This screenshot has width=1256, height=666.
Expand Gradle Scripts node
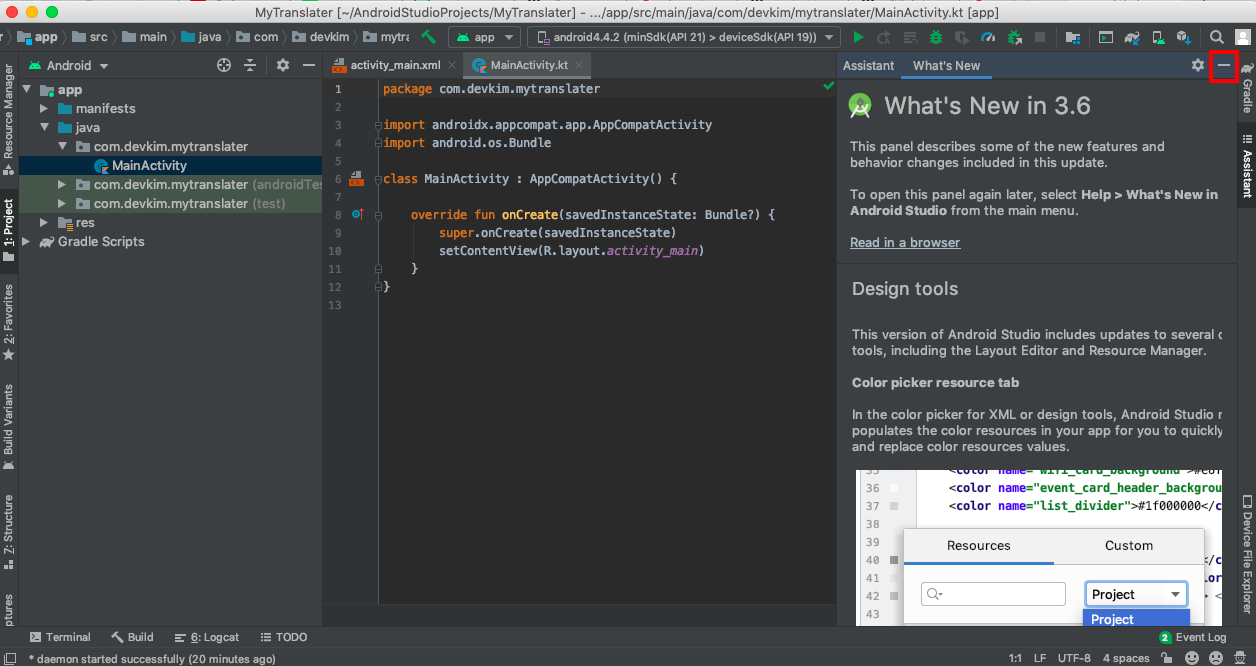27,241
